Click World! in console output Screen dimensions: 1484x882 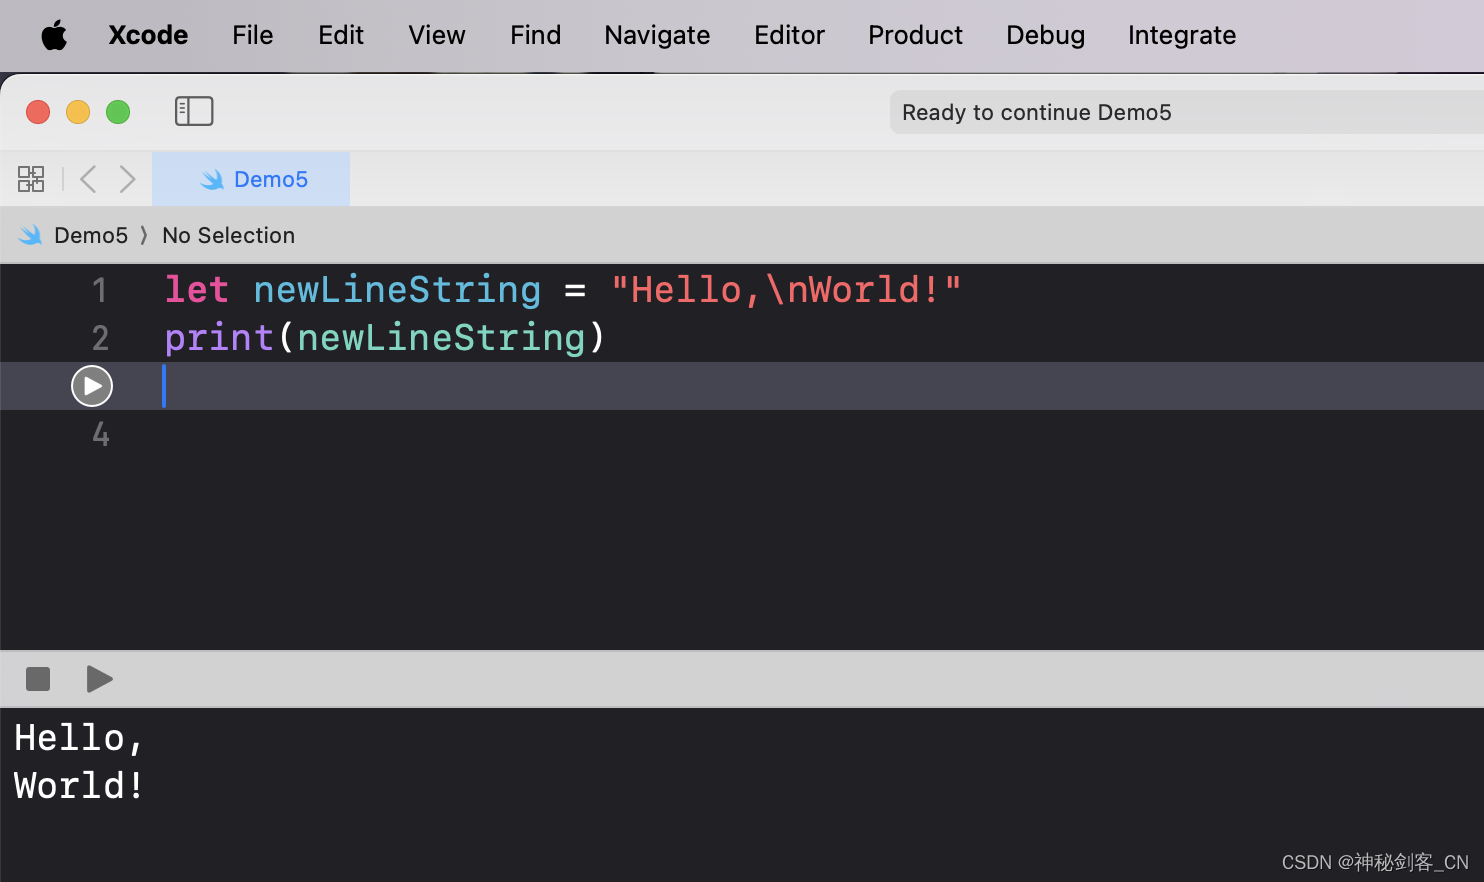80,786
